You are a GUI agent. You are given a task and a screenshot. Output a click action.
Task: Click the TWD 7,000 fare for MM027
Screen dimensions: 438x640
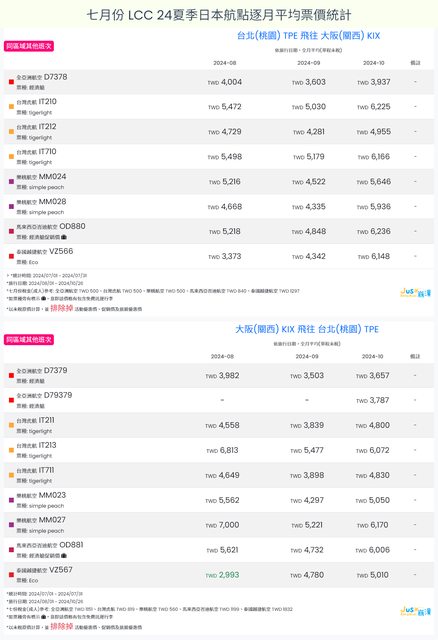click(222, 525)
